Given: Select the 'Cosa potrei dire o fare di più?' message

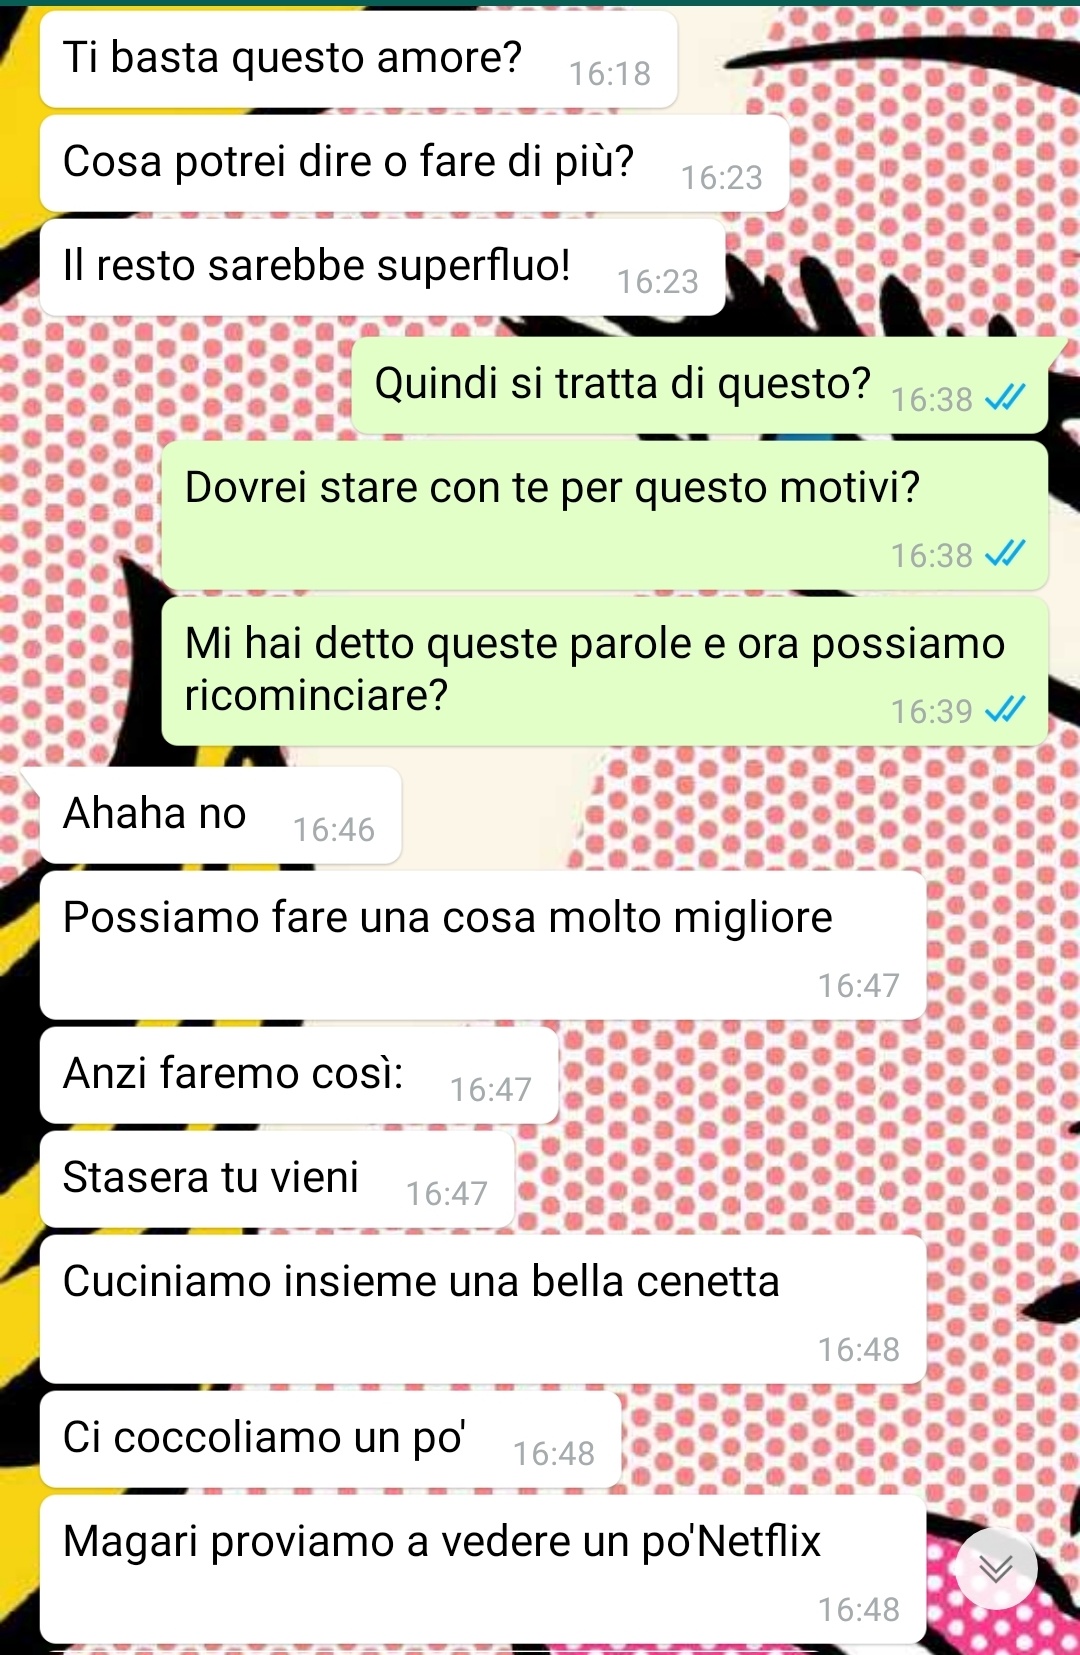Looking at the screenshot, I should pyautogui.click(x=414, y=163).
